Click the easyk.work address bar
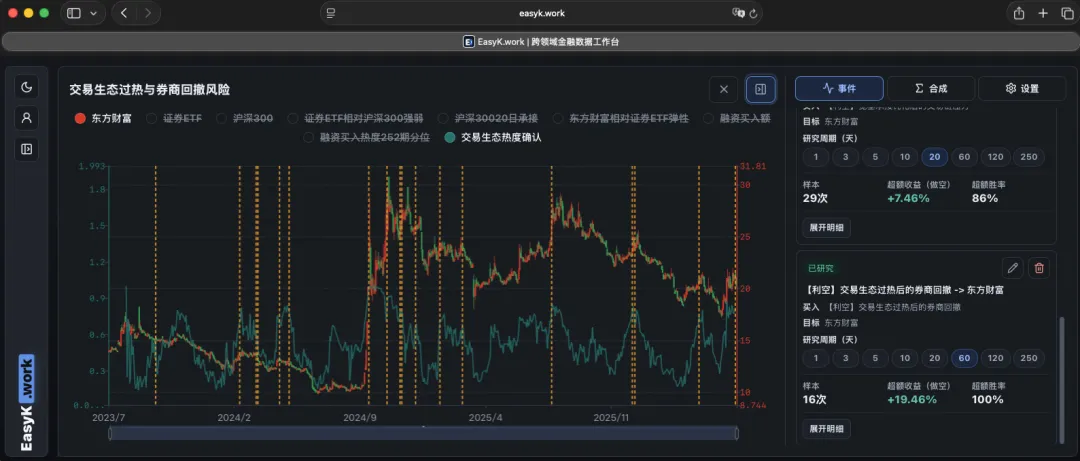 click(x=541, y=13)
